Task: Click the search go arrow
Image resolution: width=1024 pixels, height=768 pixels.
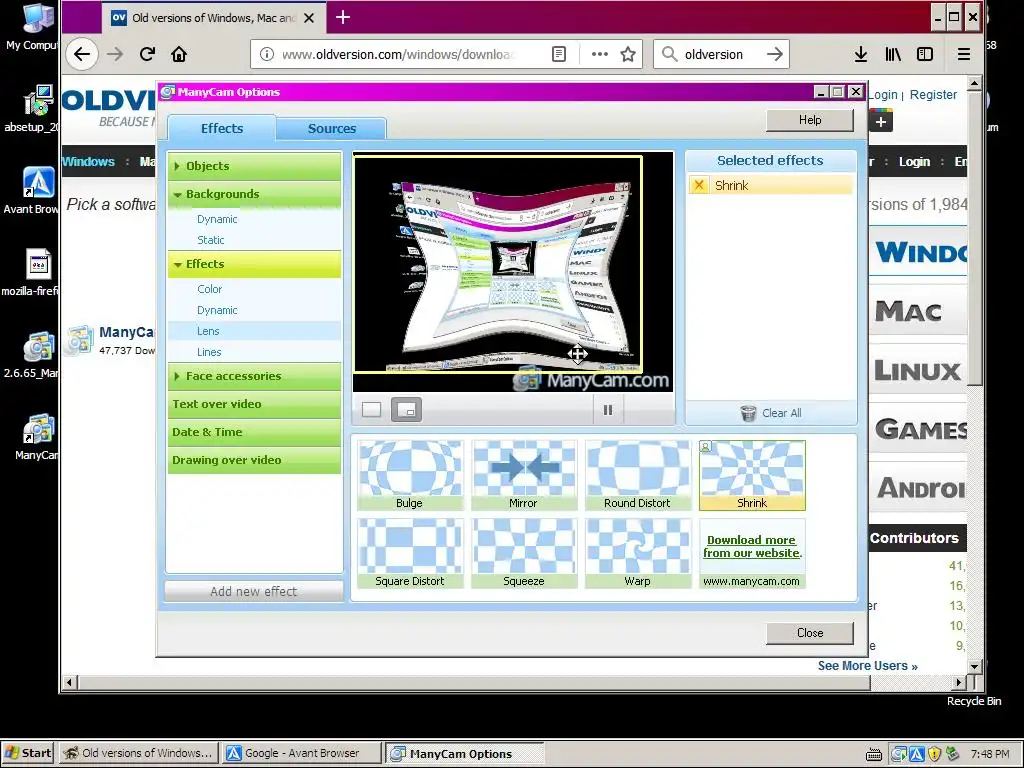Action: click(x=775, y=54)
